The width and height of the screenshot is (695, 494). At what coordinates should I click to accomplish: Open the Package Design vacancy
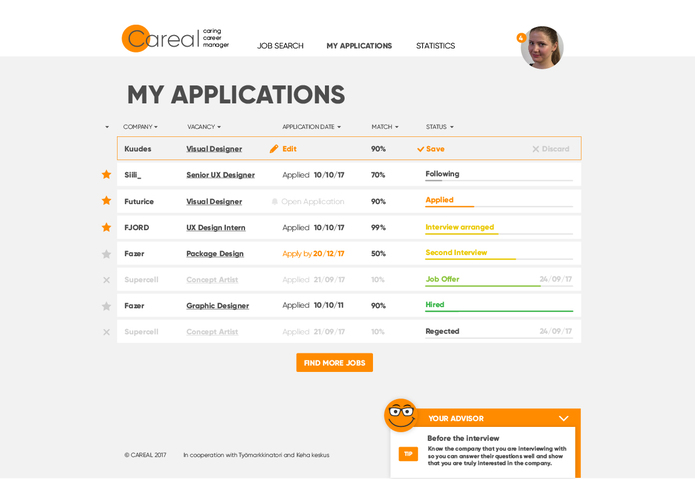(x=215, y=254)
